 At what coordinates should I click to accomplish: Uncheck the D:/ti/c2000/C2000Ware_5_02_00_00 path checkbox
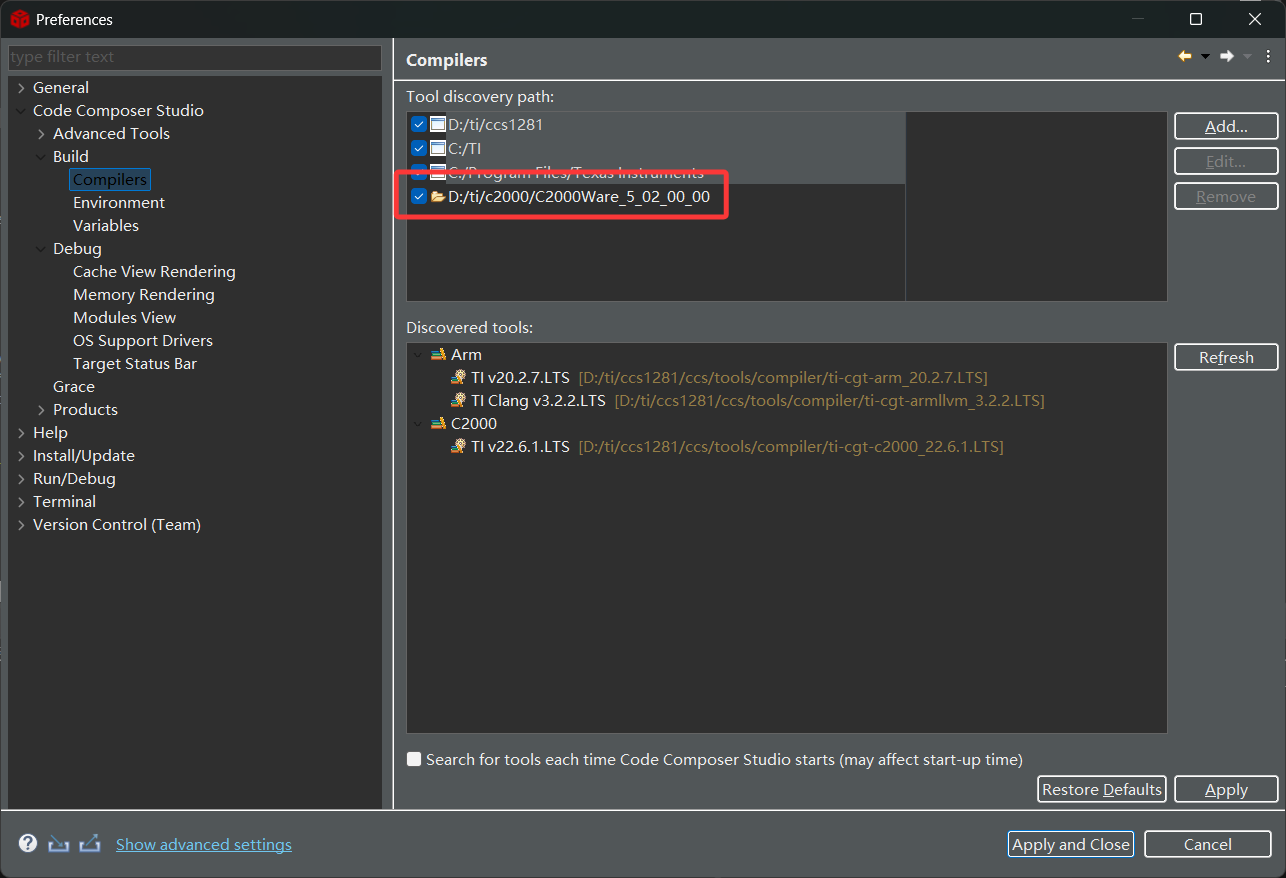(419, 197)
